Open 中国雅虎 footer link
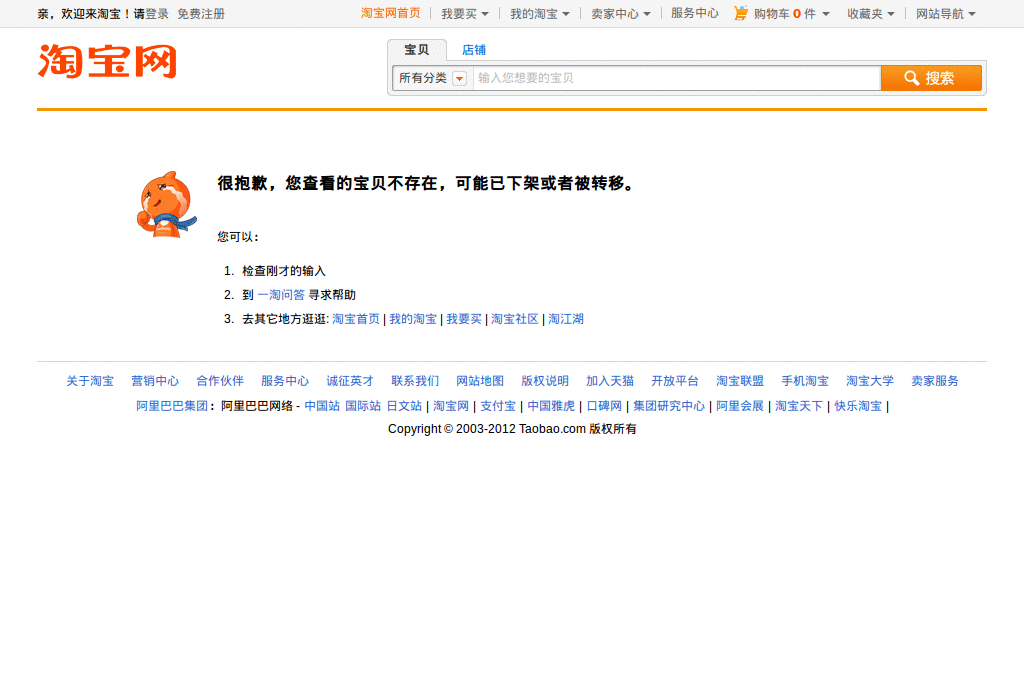The image size is (1024, 680). point(551,406)
